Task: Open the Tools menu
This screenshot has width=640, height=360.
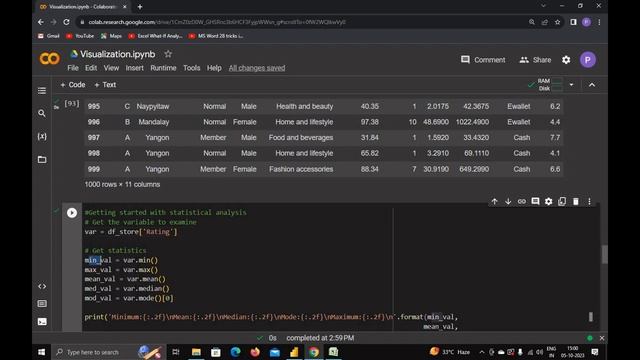Action: [x=191, y=68]
